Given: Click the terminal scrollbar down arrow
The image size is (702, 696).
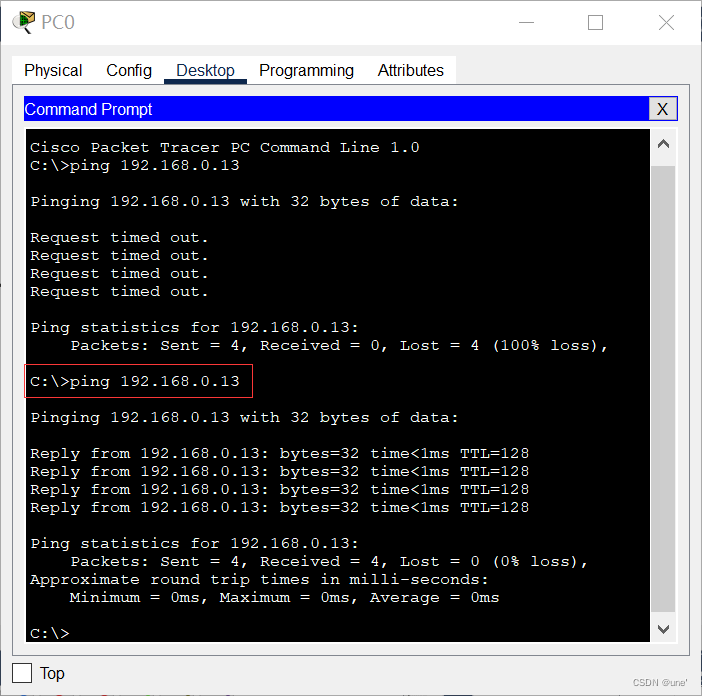Looking at the screenshot, I should (663, 629).
